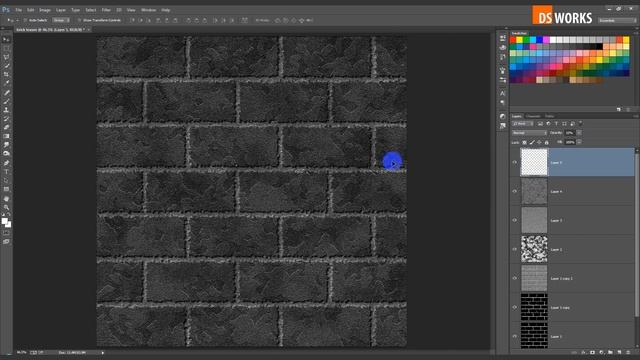Open the Image menu
The width and height of the screenshot is (640, 360).
click(x=45, y=10)
